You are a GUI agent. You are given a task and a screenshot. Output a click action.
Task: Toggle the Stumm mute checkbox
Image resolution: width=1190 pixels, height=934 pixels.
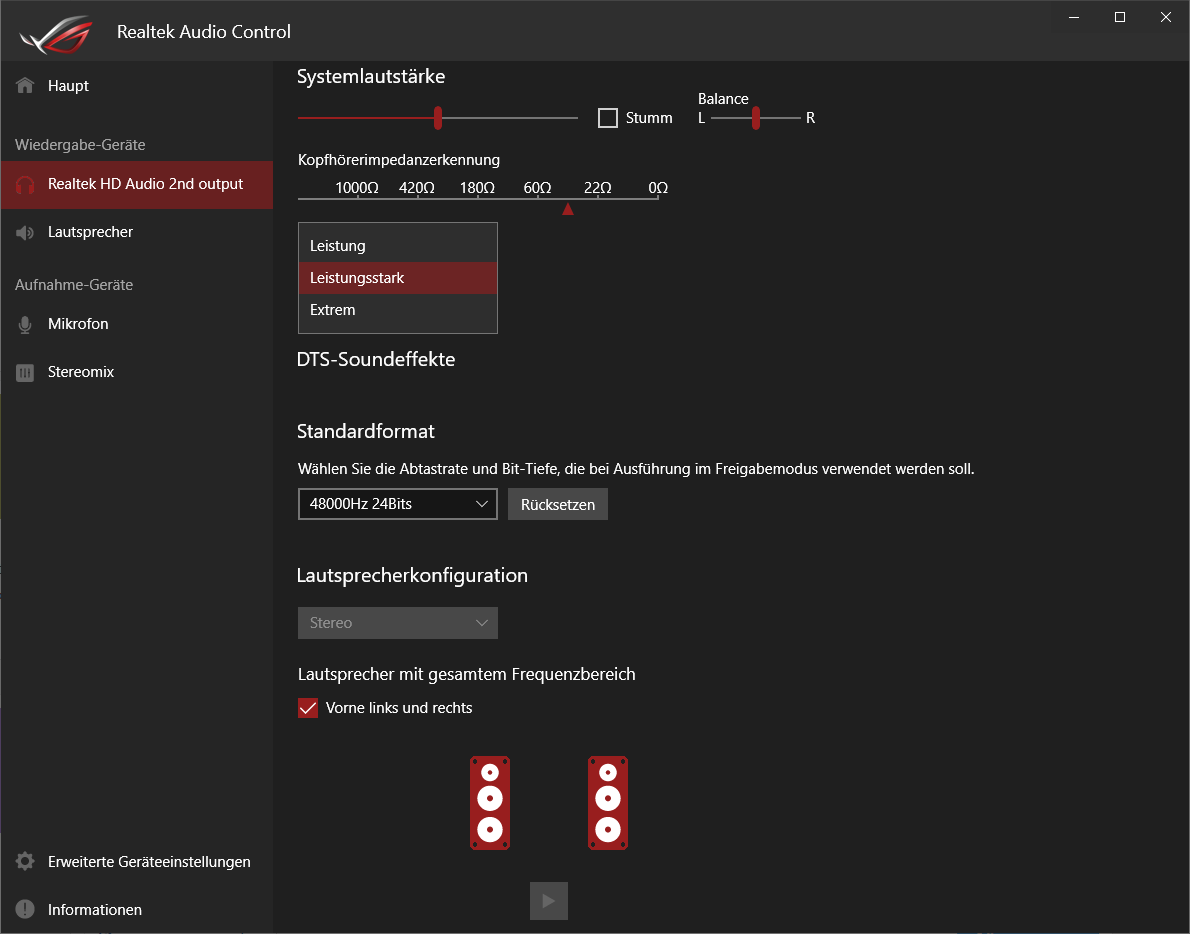click(x=608, y=118)
